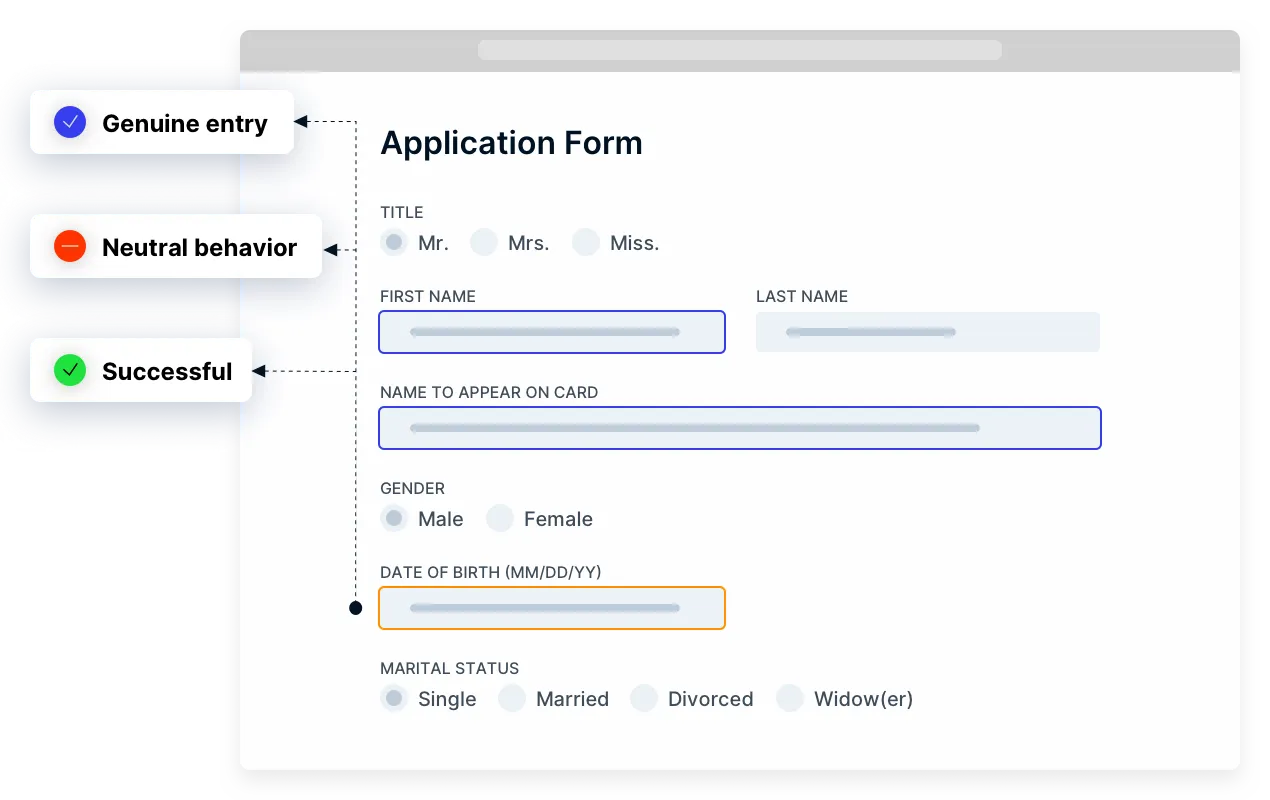Select Male gender option
The width and height of the screenshot is (1270, 800).
point(394,518)
